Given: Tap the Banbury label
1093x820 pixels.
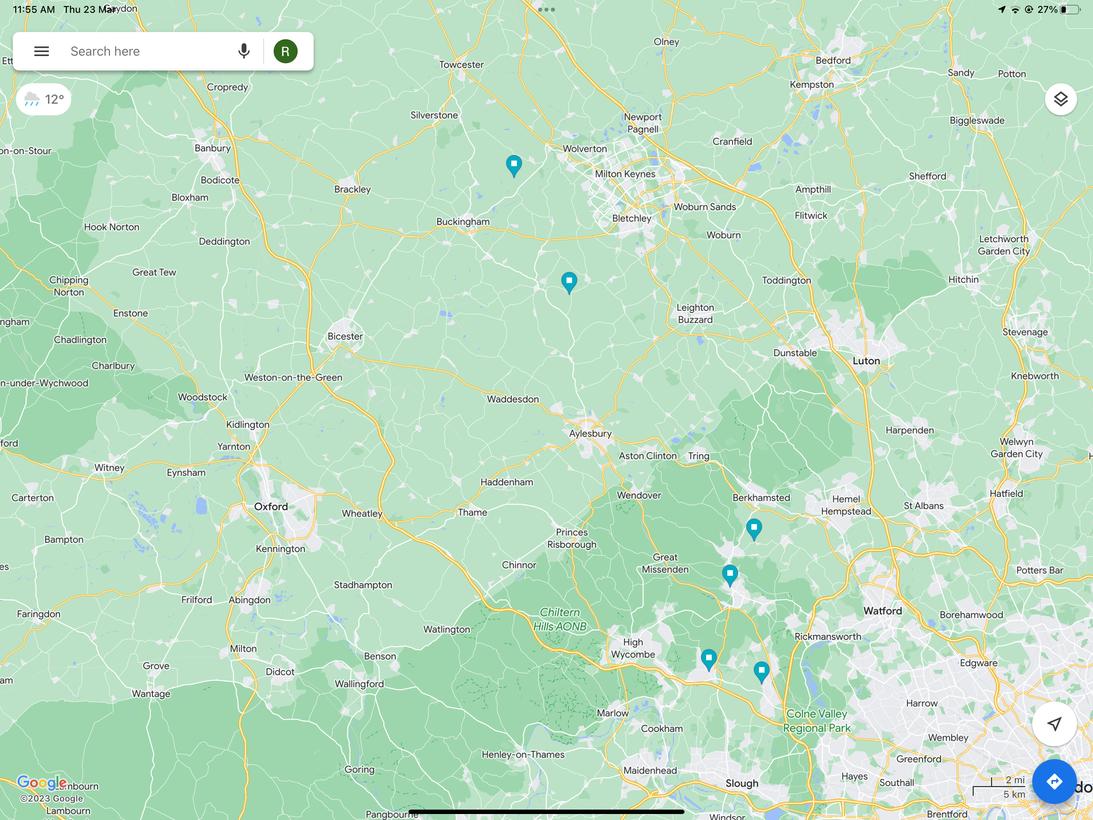Looking at the screenshot, I should pos(212,148).
